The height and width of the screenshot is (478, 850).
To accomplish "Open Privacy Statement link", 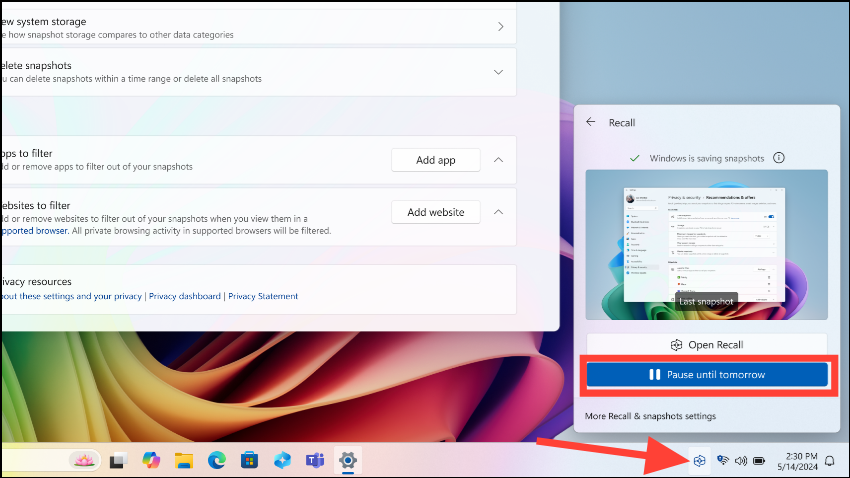I will pyautogui.click(x=263, y=296).
